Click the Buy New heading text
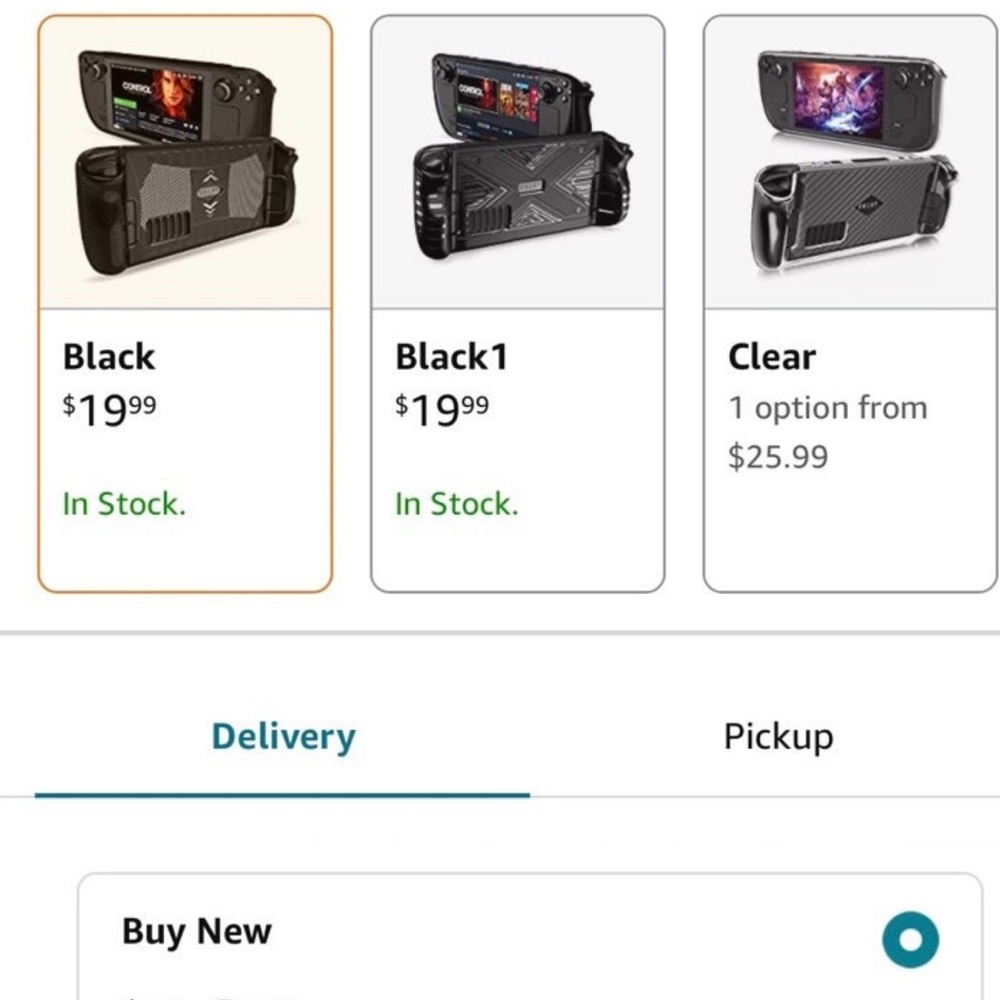 pyautogui.click(x=196, y=931)
